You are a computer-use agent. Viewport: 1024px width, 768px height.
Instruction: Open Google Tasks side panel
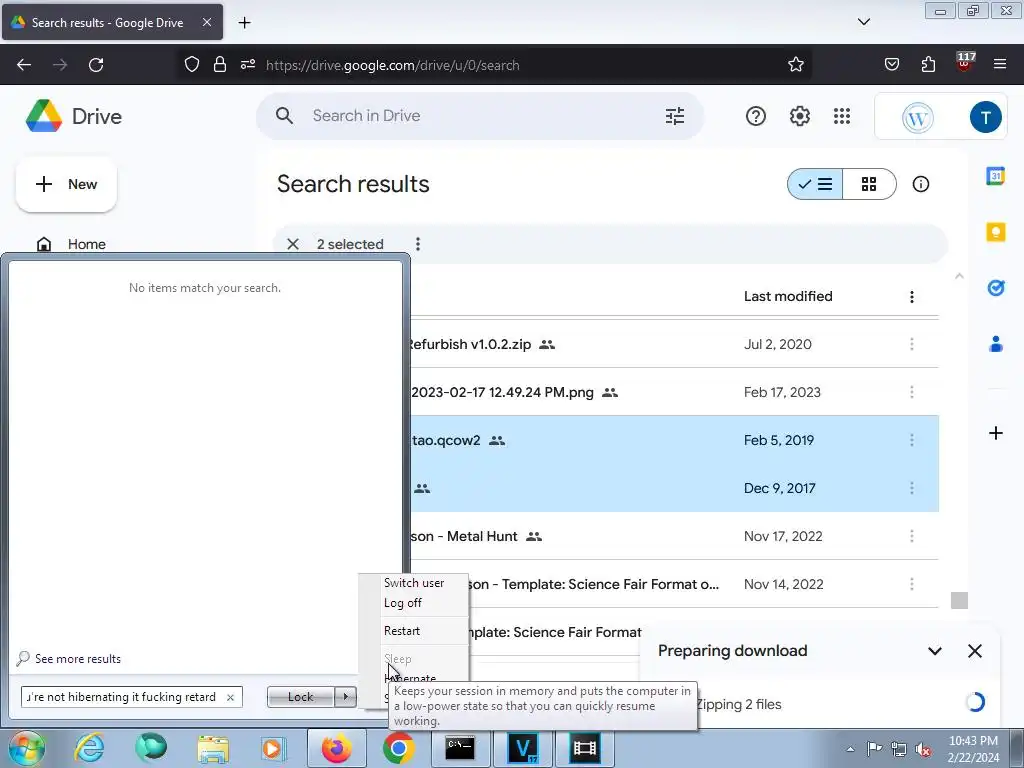click(x=995, y=287)
